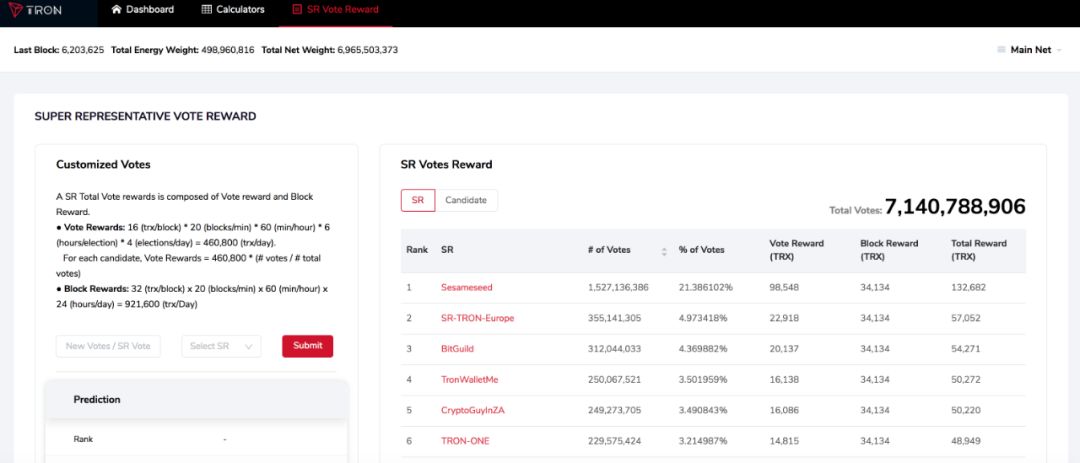Click total votes value 7,140,788,906
This screenshot has height=463, width=1080.
coord(955,207)
